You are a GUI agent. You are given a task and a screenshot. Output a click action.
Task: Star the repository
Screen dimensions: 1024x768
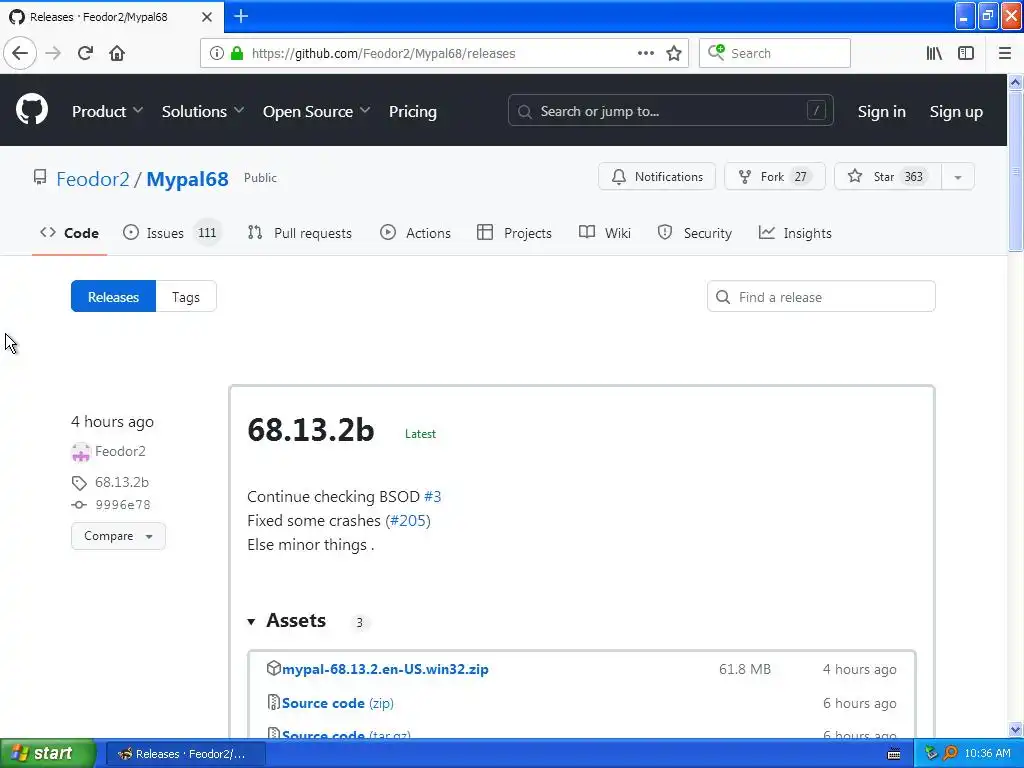coord(888,177)
